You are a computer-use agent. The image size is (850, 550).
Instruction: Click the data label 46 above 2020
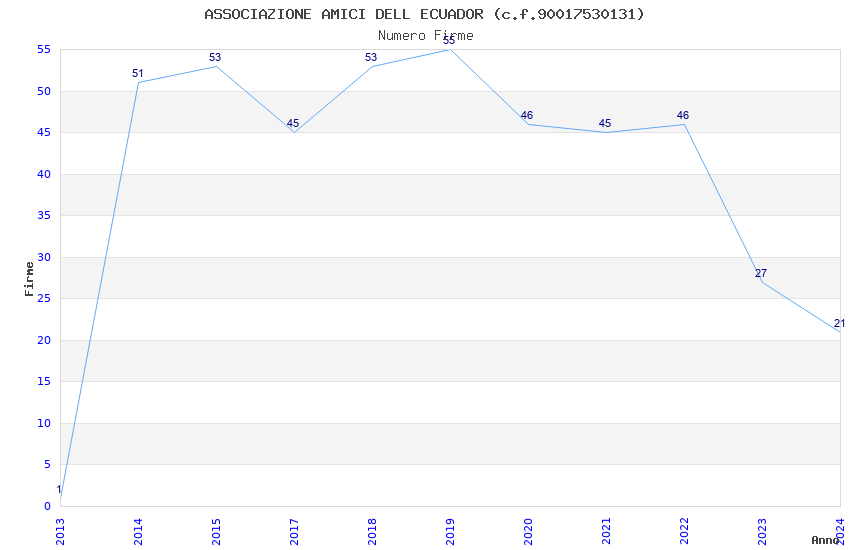[527, 115]
